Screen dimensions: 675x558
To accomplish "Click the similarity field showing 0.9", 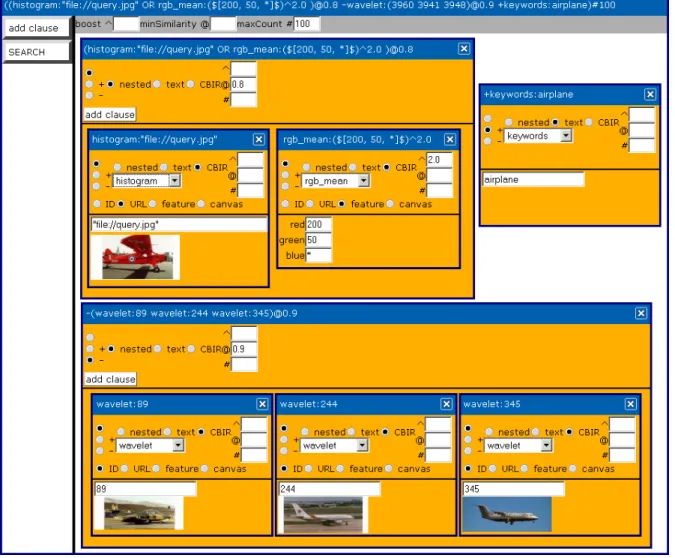I will (x=245, y=349).
